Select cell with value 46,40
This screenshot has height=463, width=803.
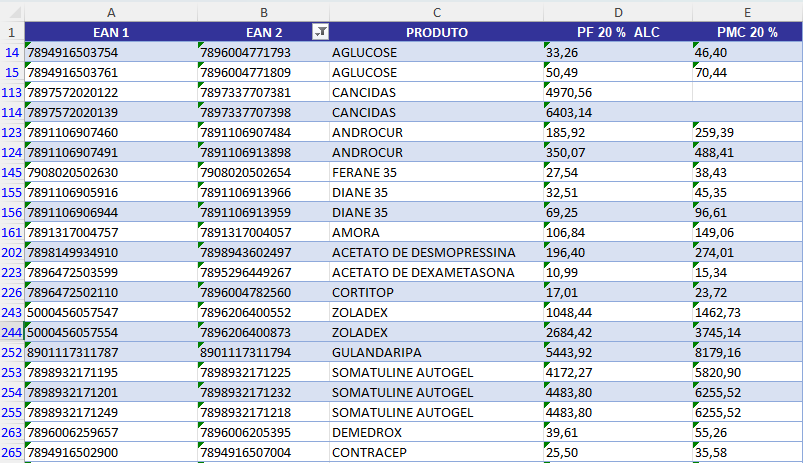748,52
